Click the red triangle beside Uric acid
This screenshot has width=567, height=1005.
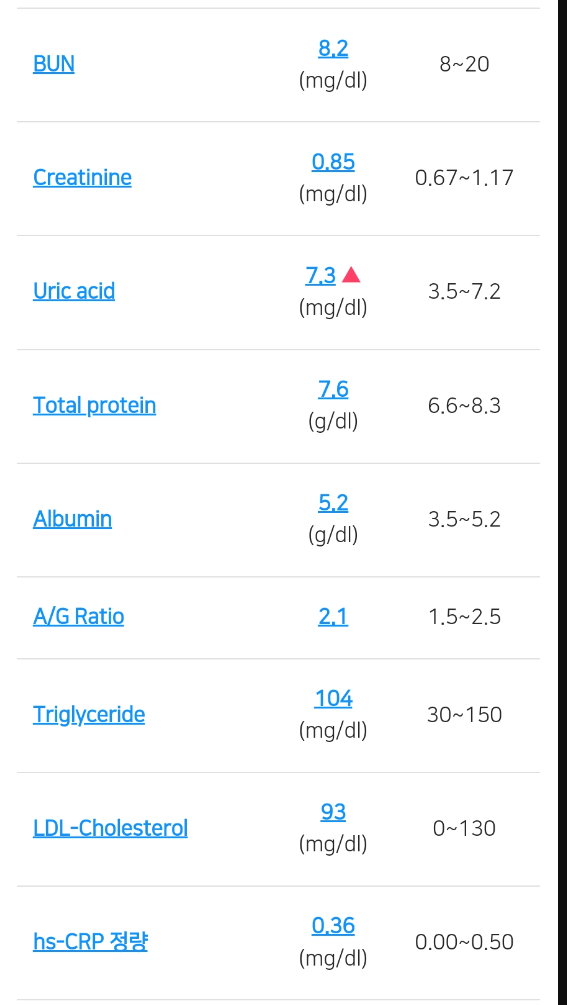[351, 276]
